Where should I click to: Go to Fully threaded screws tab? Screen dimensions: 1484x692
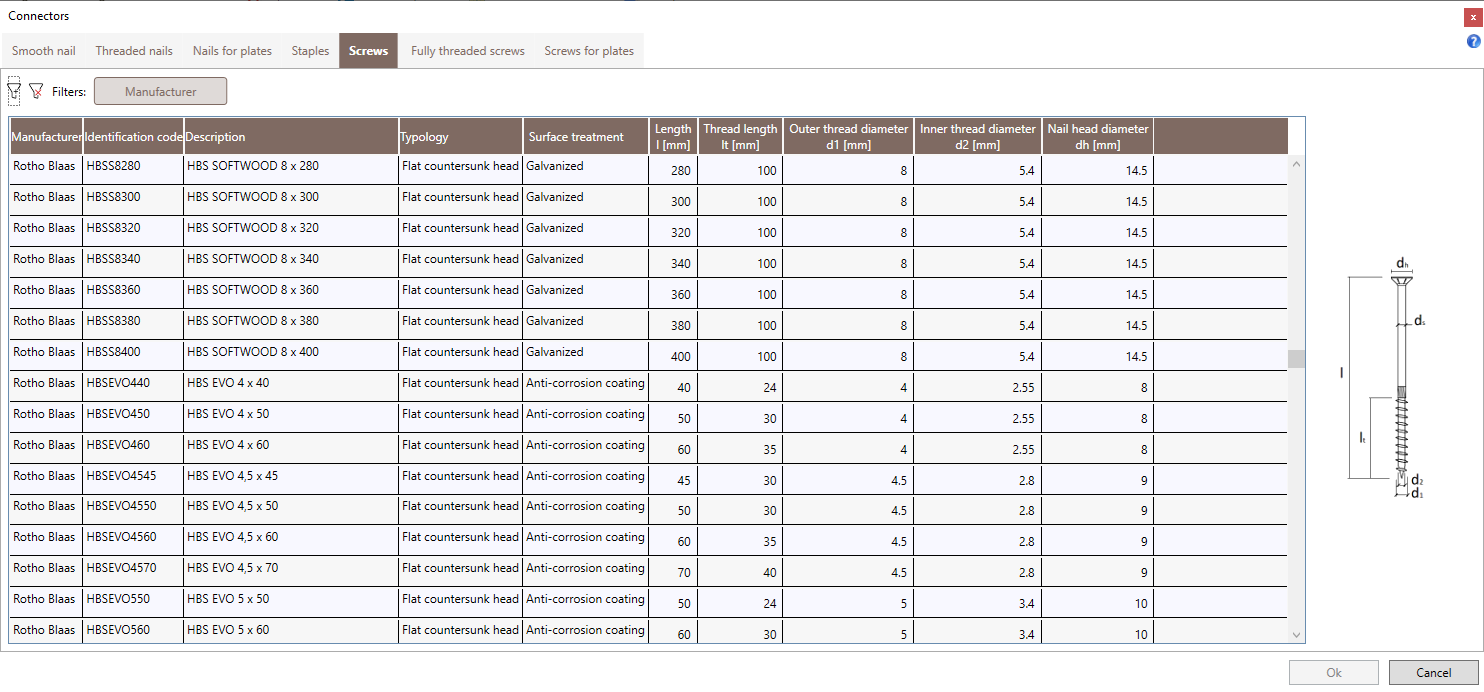(467, 51)
